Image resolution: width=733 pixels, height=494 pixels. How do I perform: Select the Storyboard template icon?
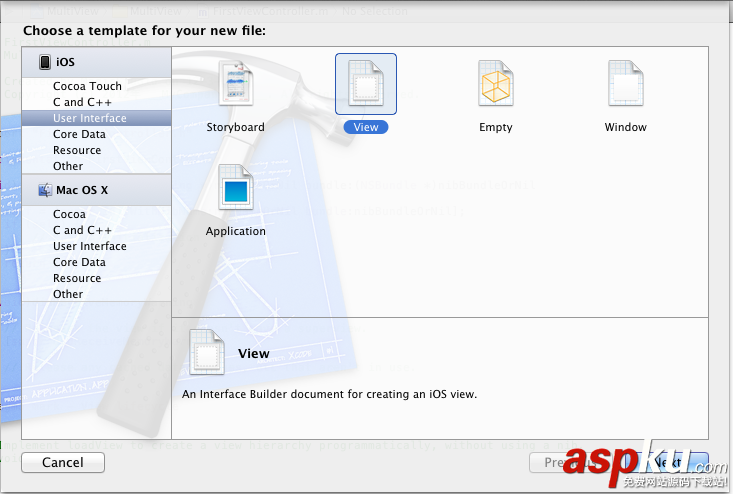236,84
